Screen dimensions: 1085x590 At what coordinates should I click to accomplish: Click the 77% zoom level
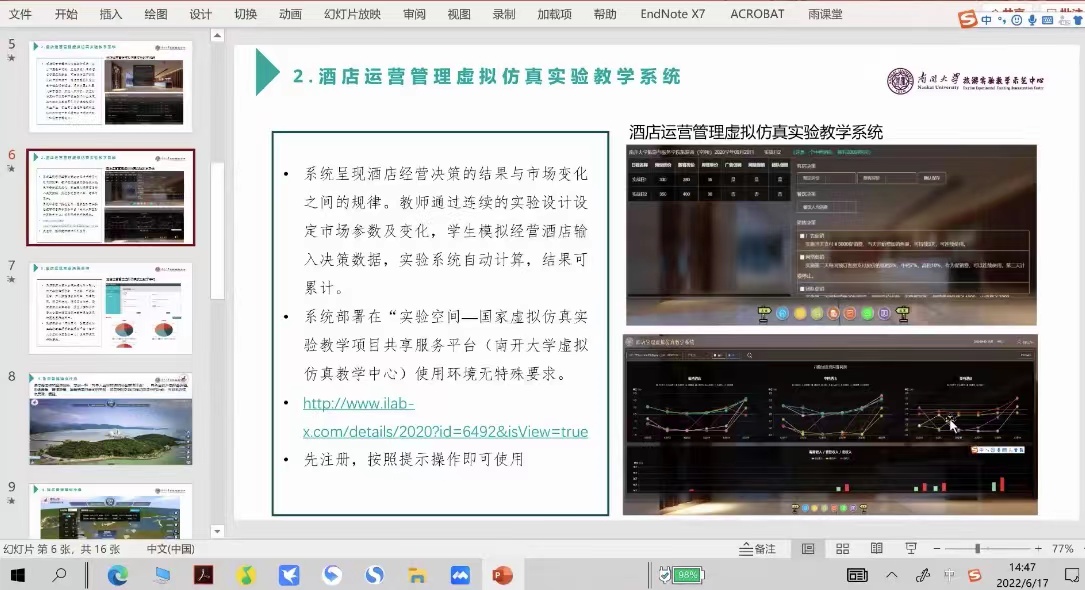pyautogui.click(x=1062, y=549)
